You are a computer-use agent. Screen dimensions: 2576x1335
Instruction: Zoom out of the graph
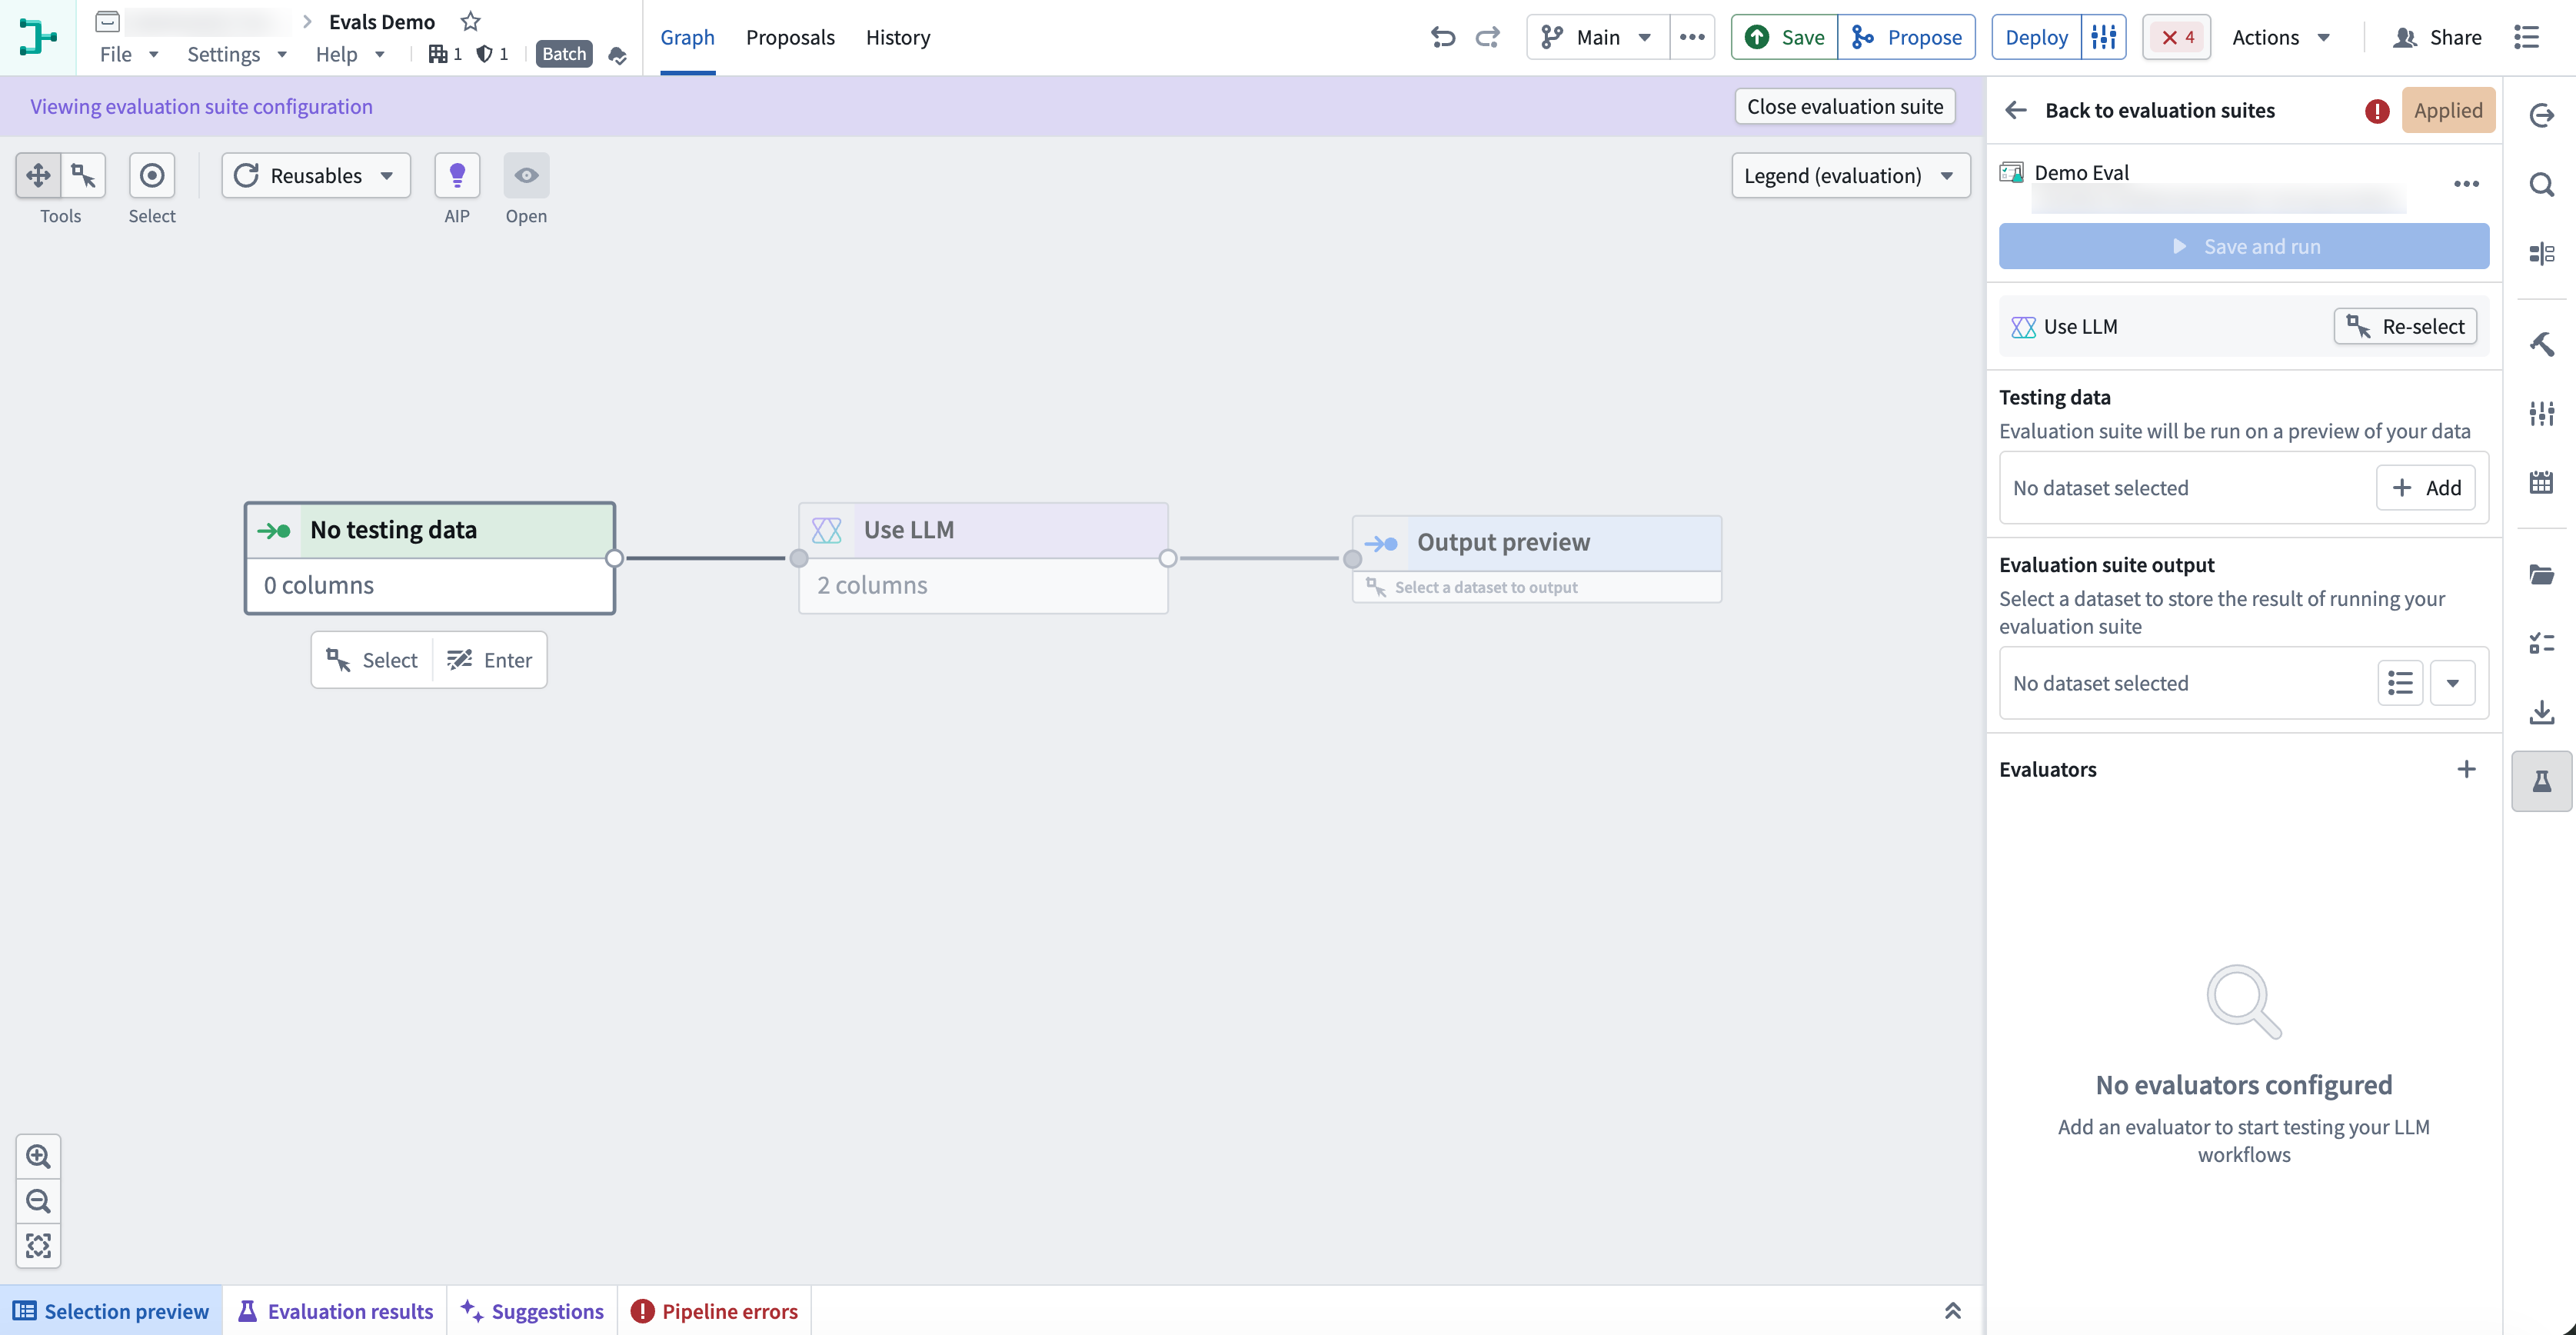click(x=38, y=1200)
